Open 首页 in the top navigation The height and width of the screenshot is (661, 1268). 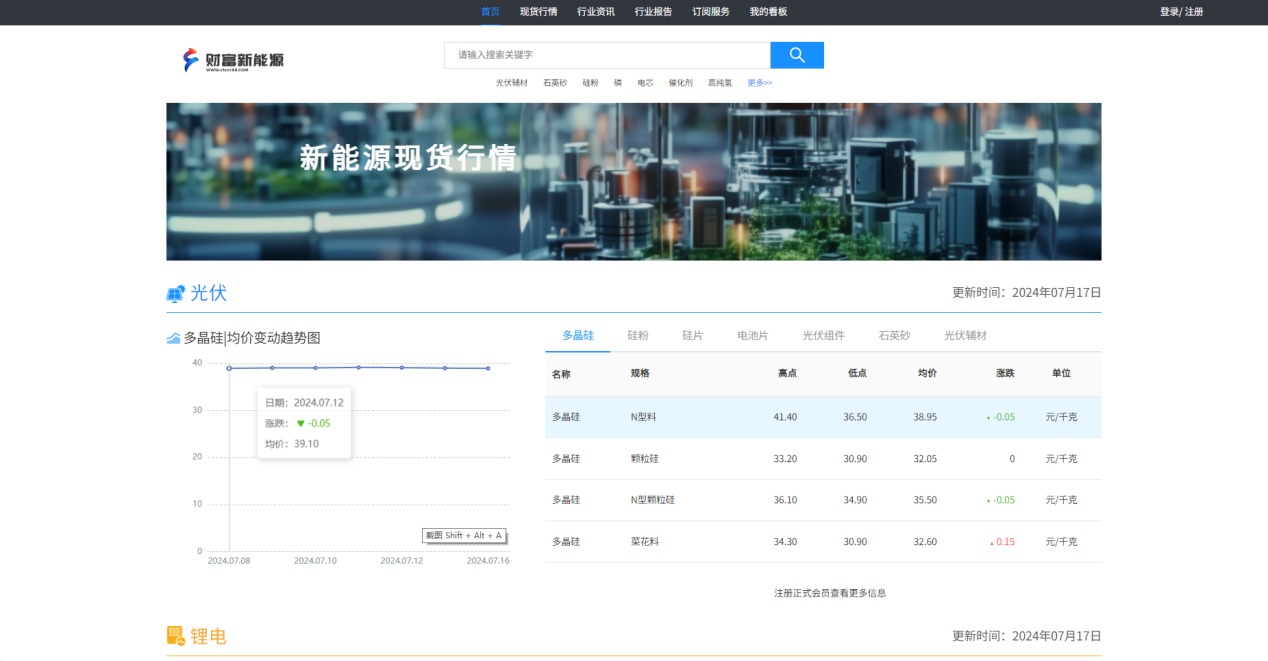[490, 12]
